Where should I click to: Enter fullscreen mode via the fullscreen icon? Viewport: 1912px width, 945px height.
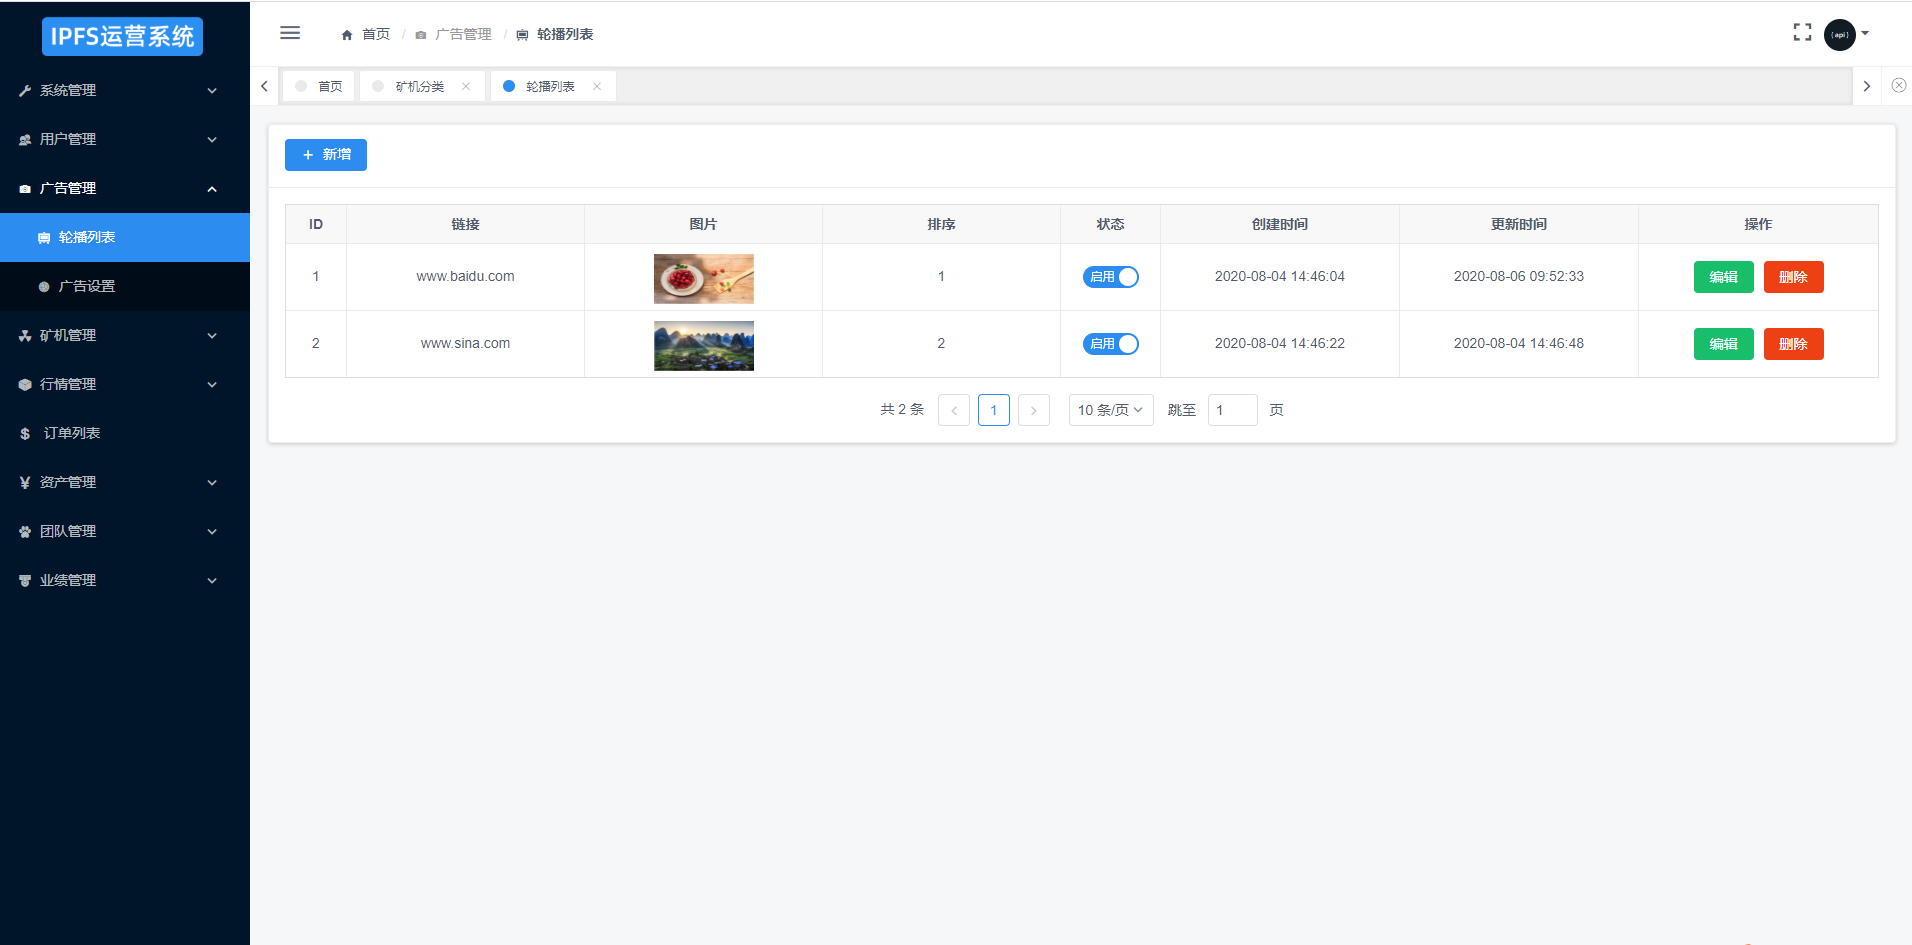(1802, 33)
